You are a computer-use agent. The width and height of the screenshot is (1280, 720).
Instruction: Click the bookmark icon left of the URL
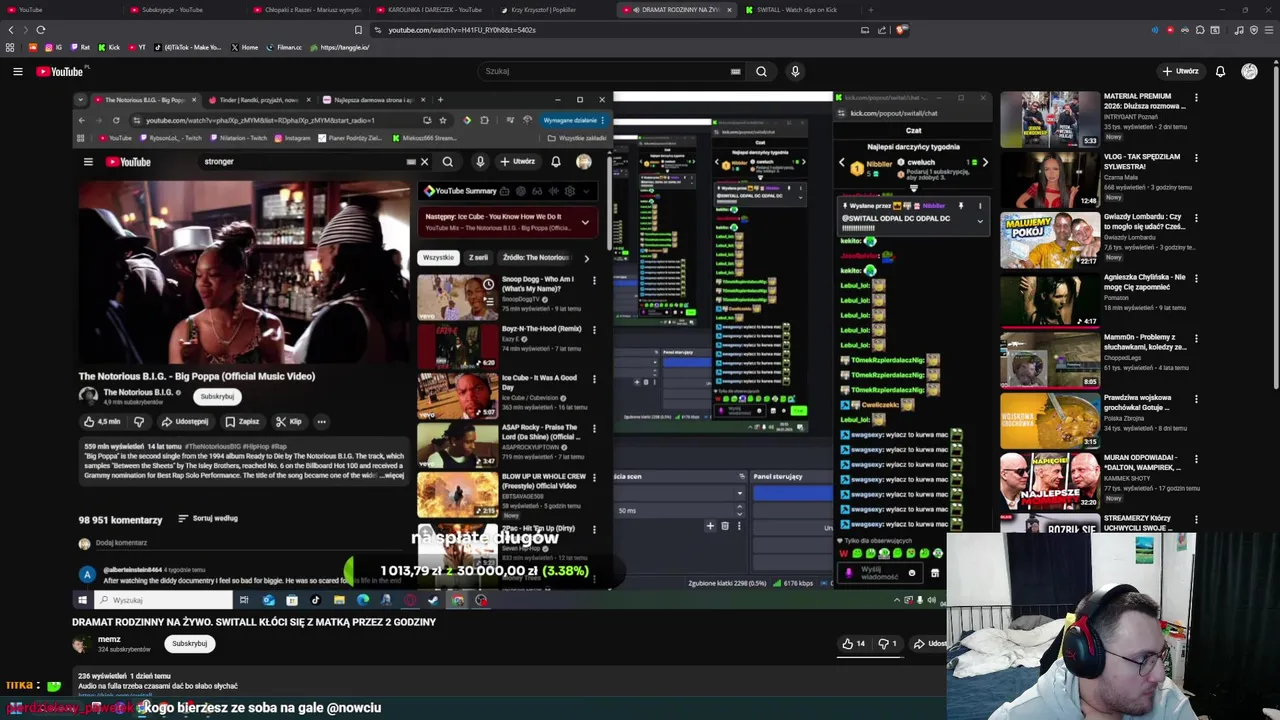[358, 30]
